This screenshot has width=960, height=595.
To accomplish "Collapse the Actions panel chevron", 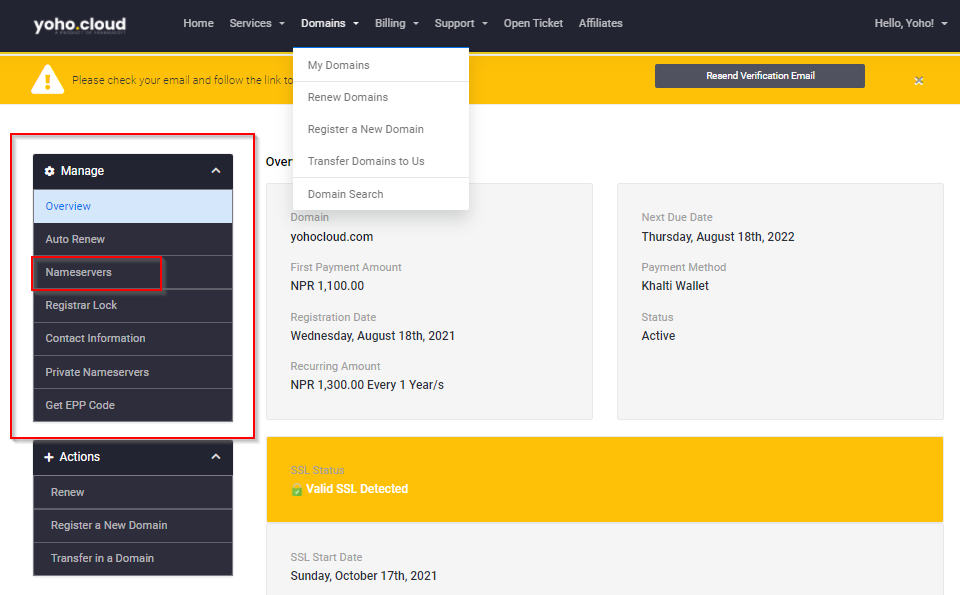I will [x=216, y=457].
